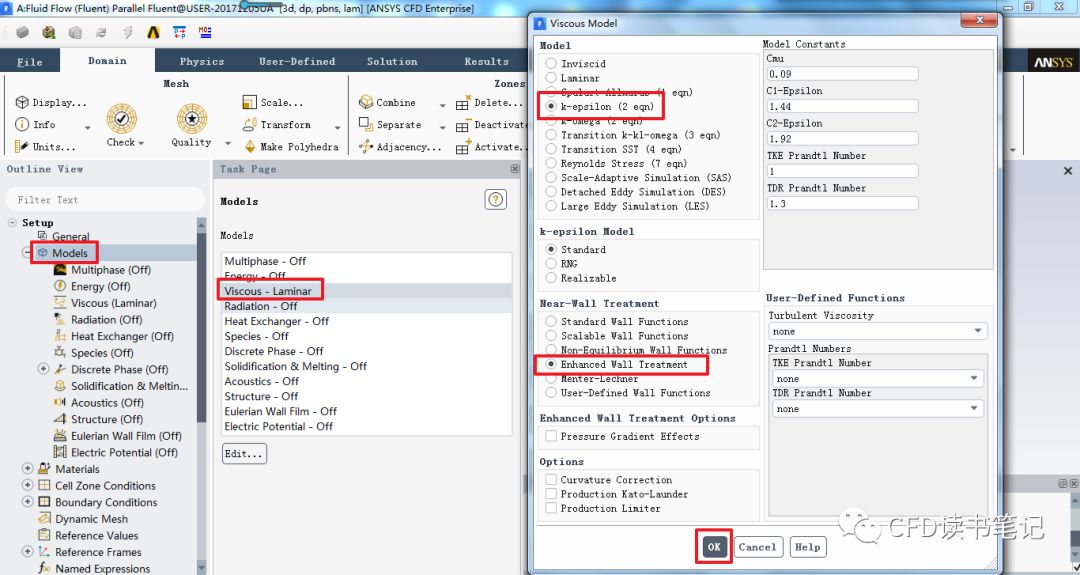Select Dynamic Mesh in outline tree

[92, 519]
